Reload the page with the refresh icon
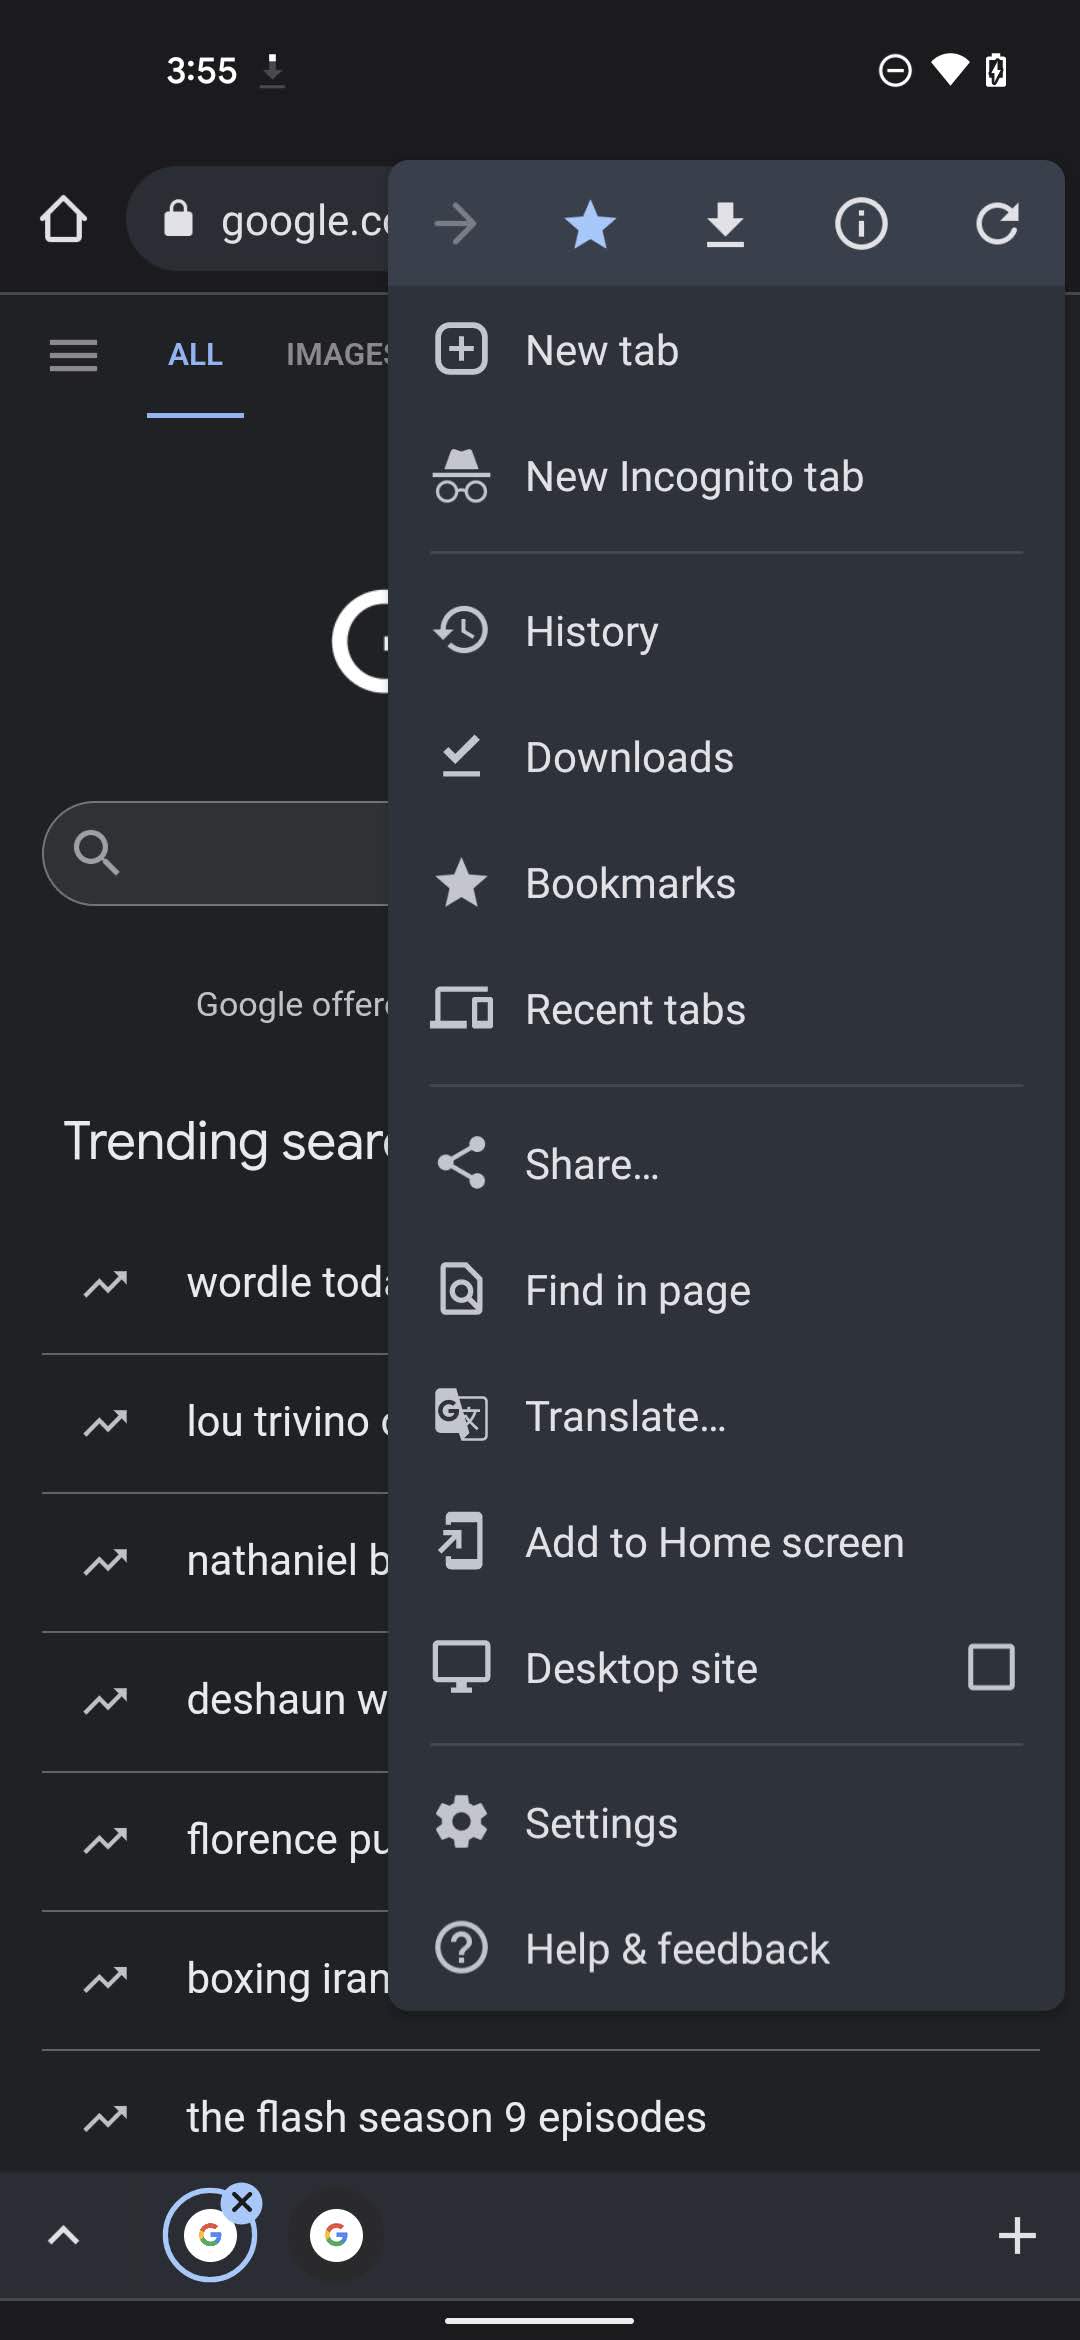 pos(997,223)
